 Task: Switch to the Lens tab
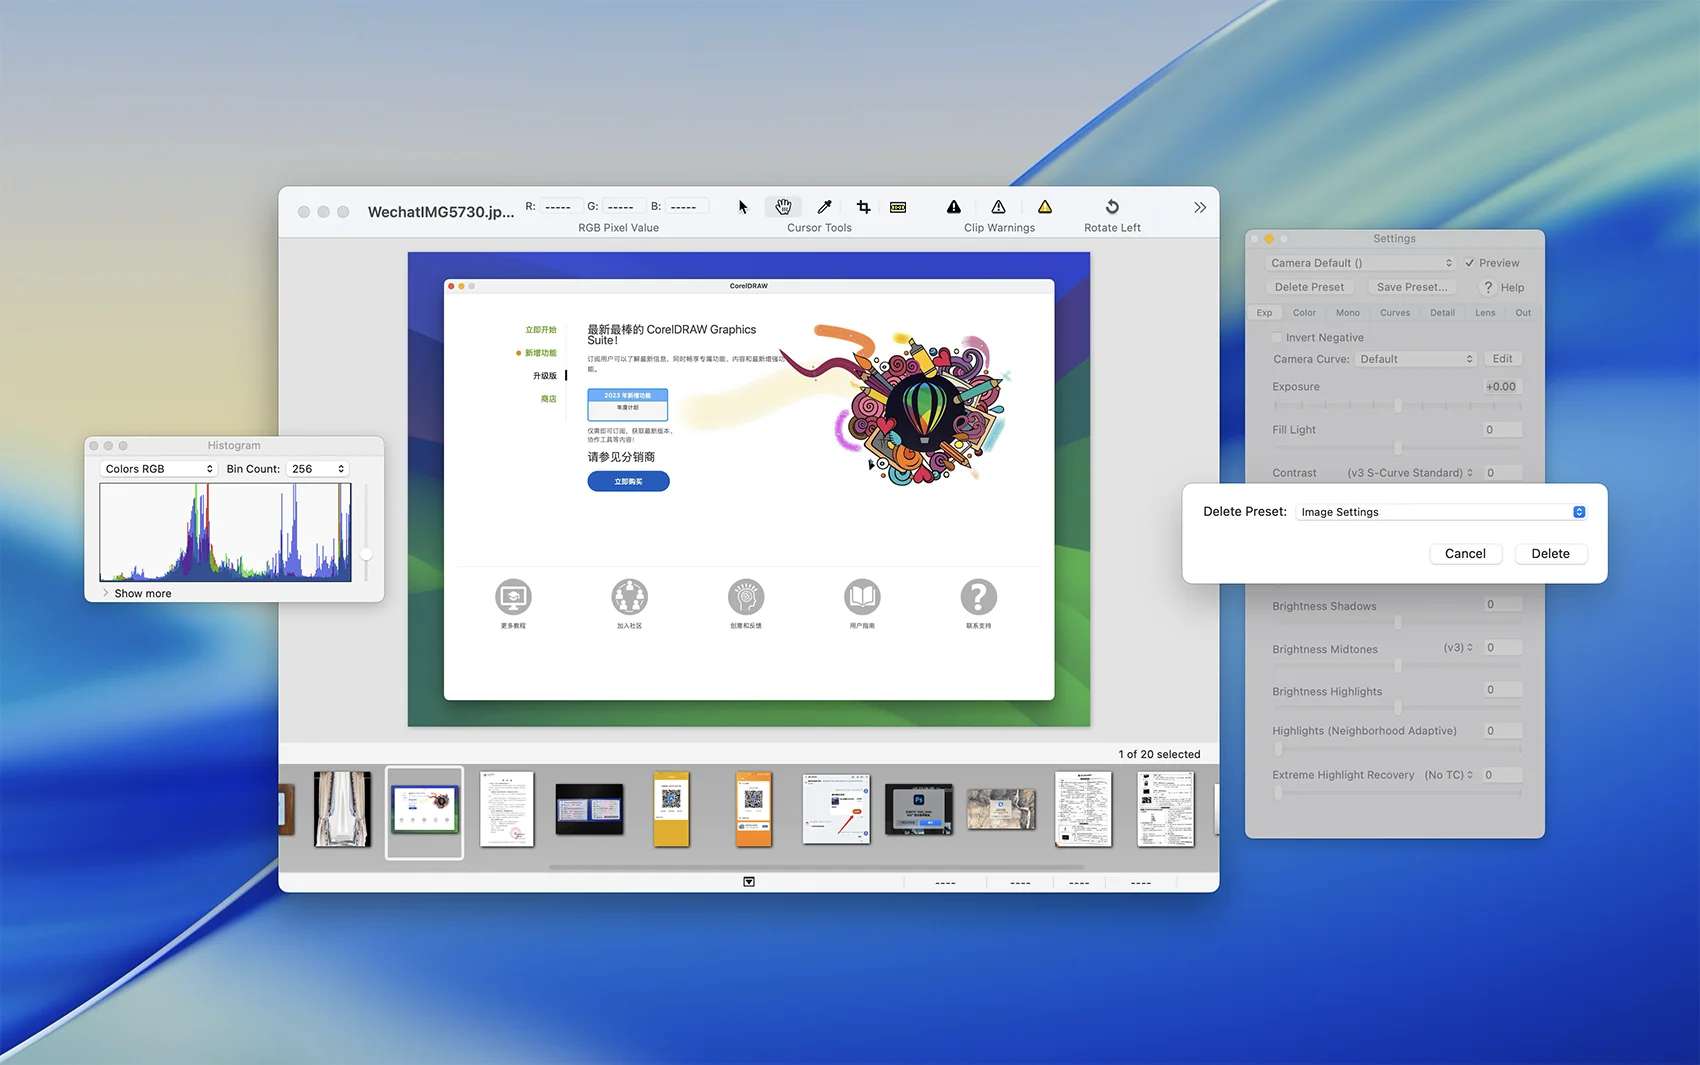[1485, 313]
